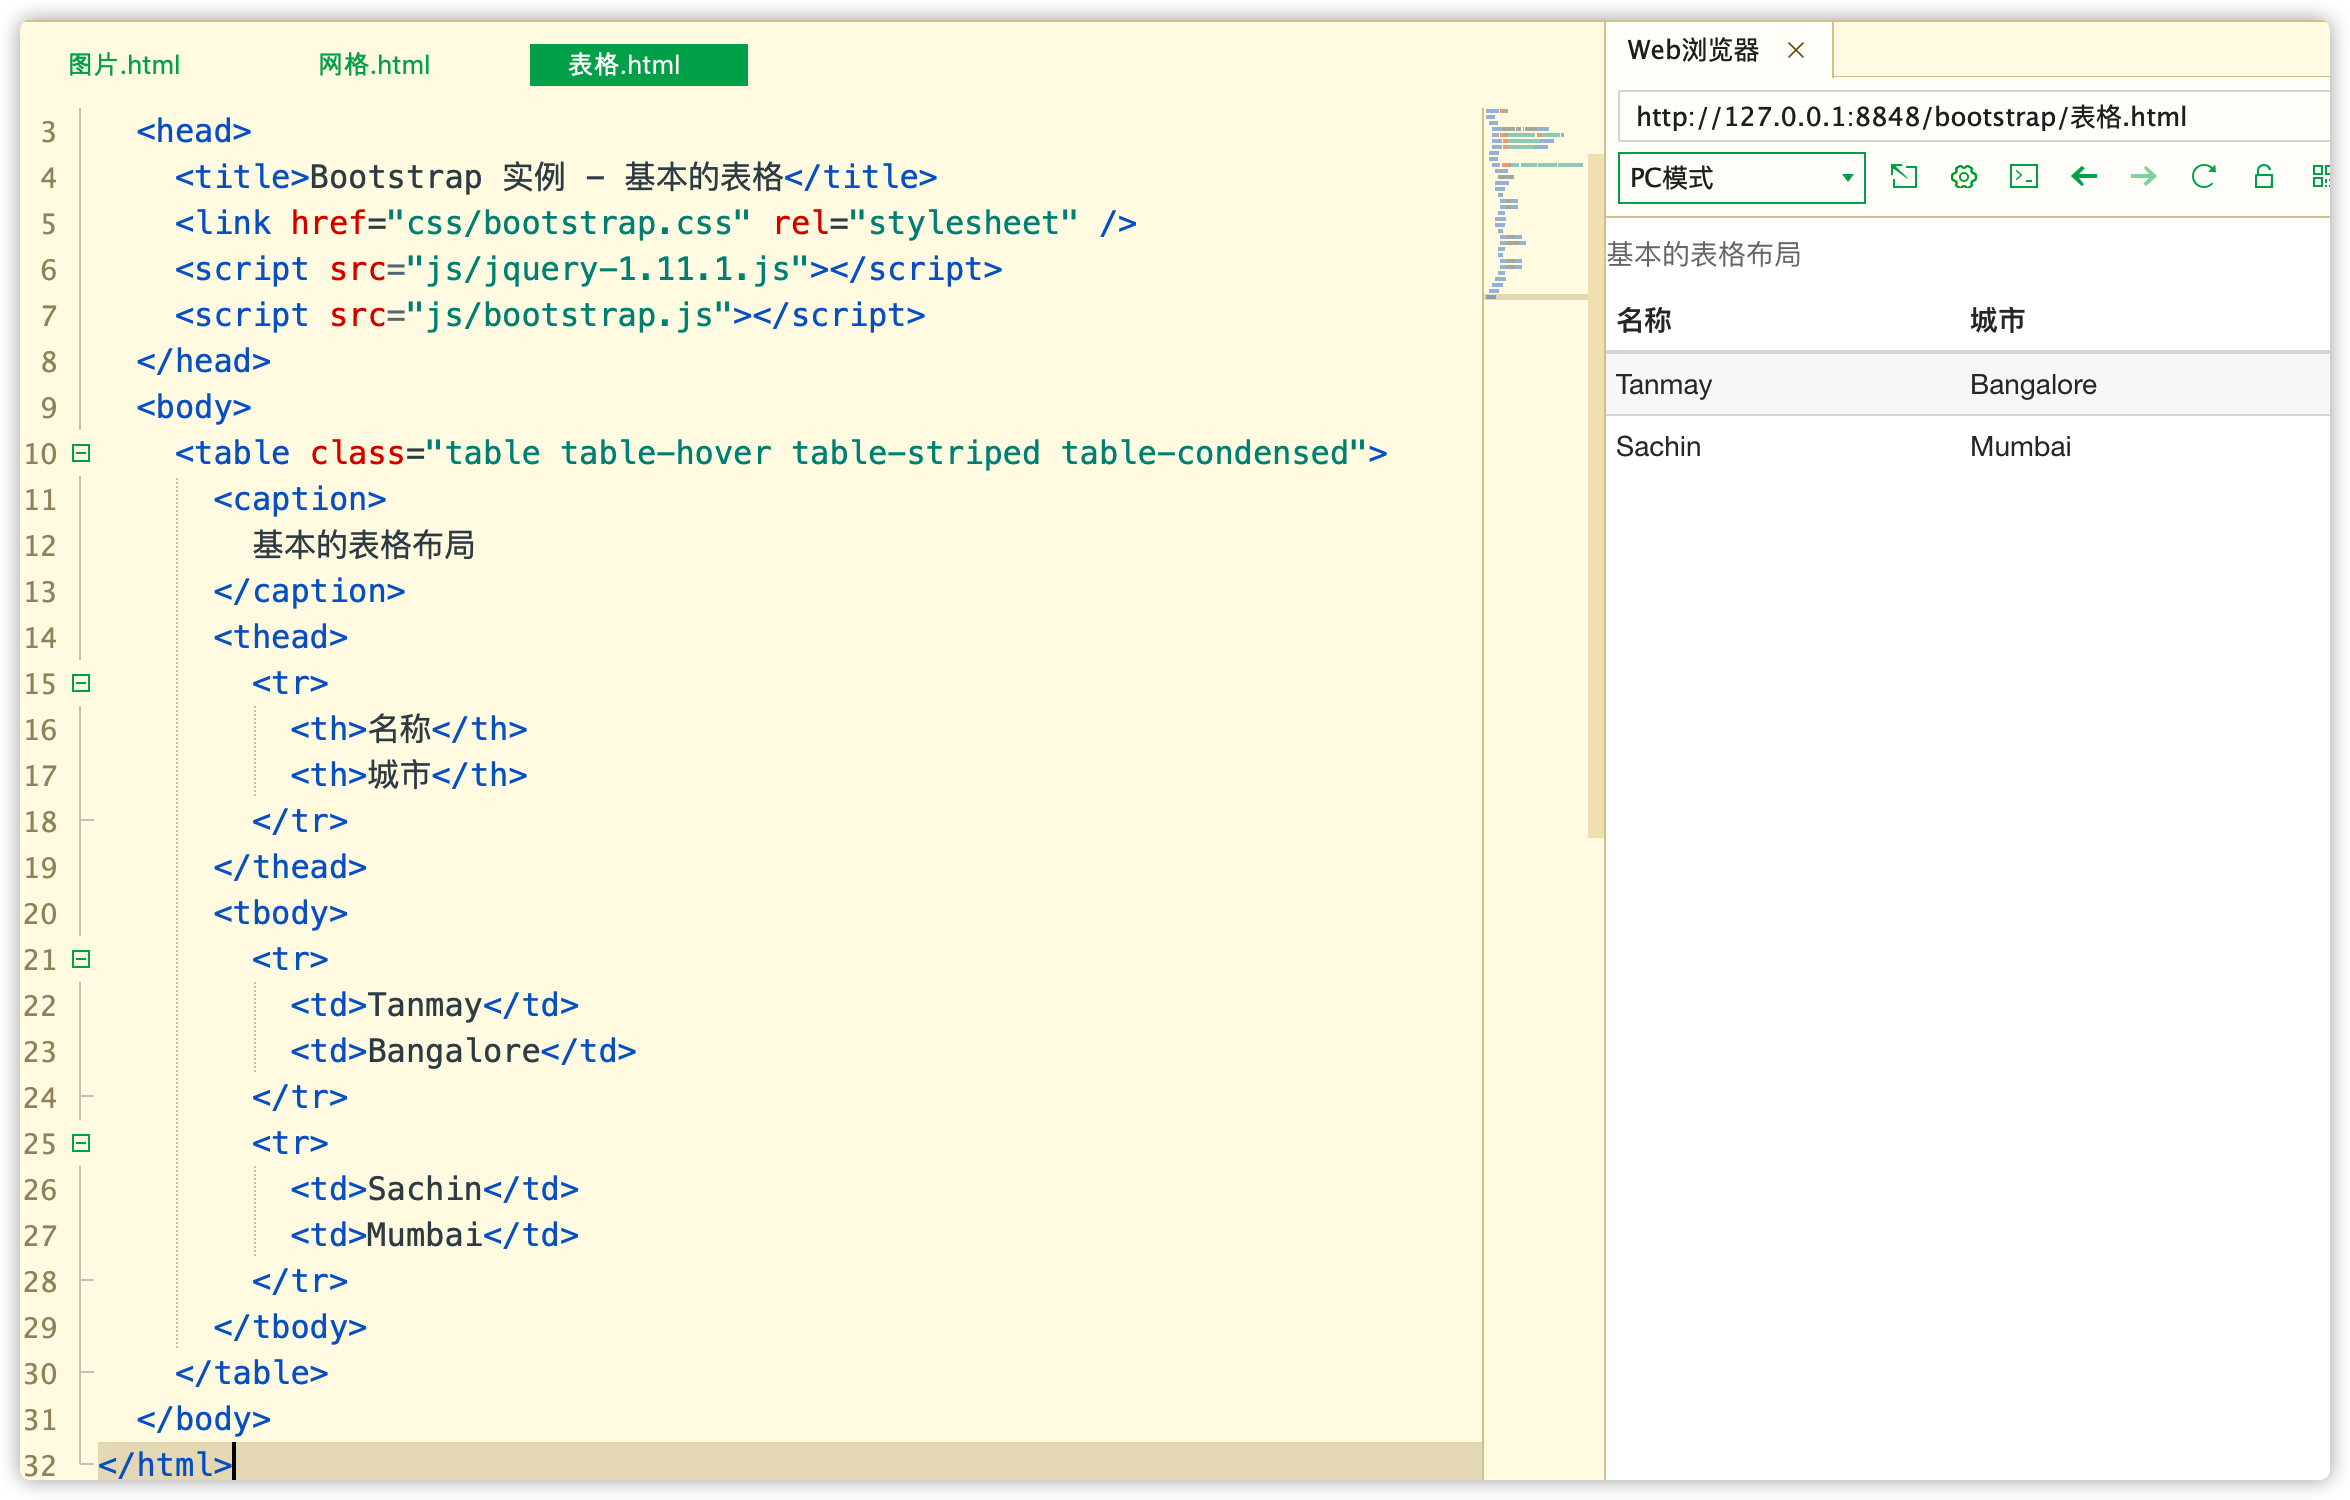
Task: Place cursor on the <head> tag
Action: (194, 131)
